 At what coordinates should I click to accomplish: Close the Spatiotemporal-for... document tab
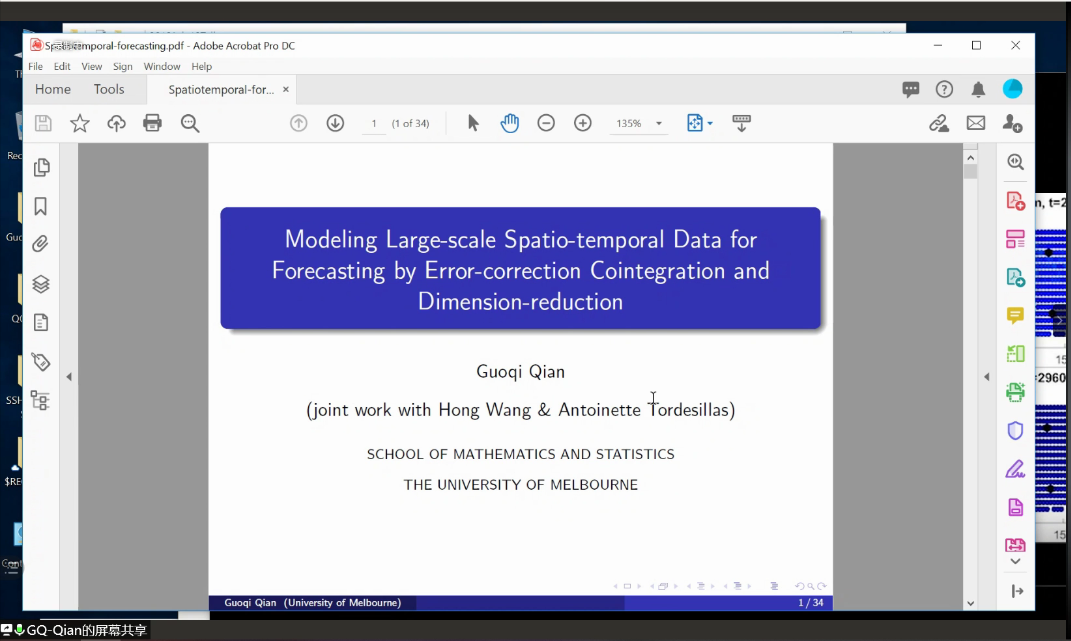285,89
